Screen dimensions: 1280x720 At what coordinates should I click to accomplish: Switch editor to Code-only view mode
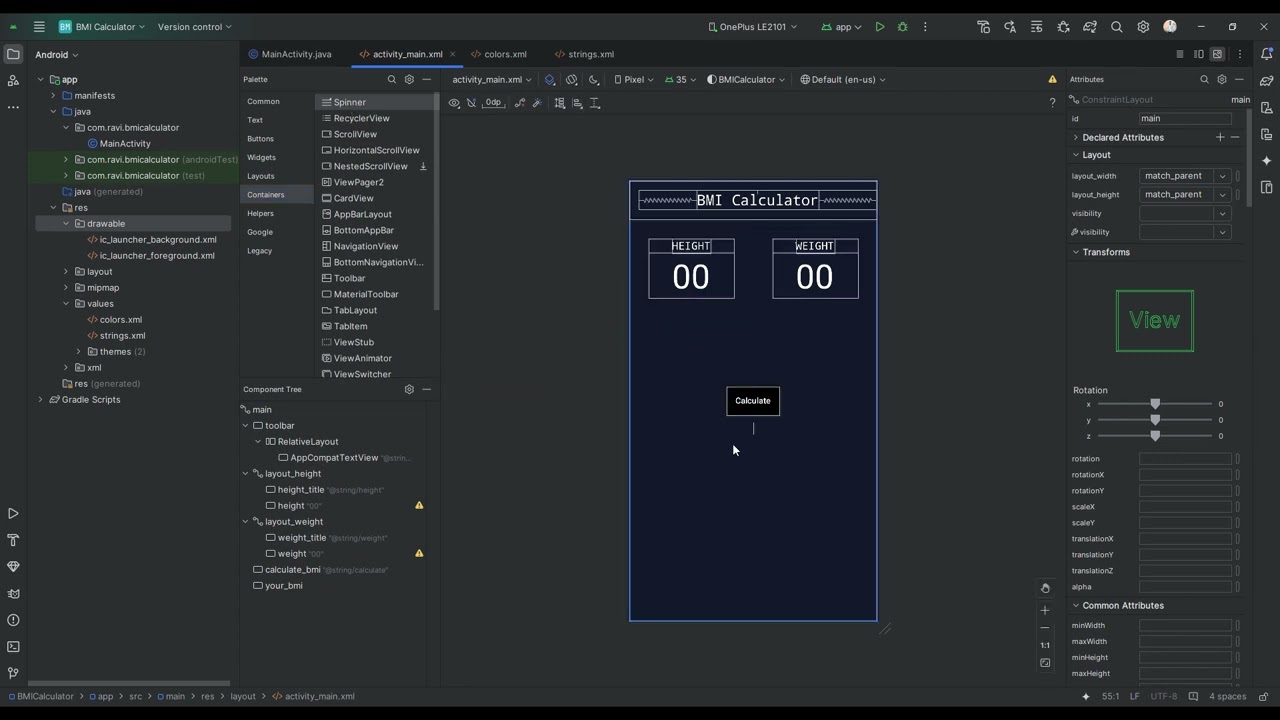pyautogui.click(x=1180, y=54)
